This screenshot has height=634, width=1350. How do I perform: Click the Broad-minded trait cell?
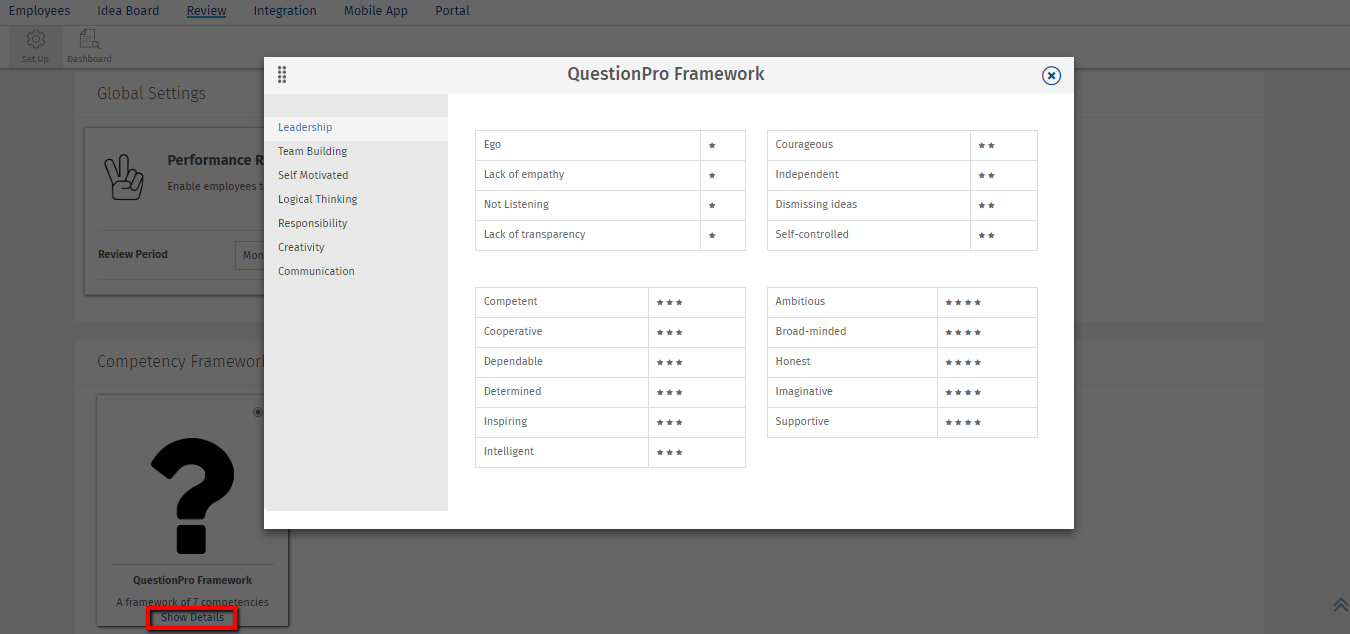point(853,333)
